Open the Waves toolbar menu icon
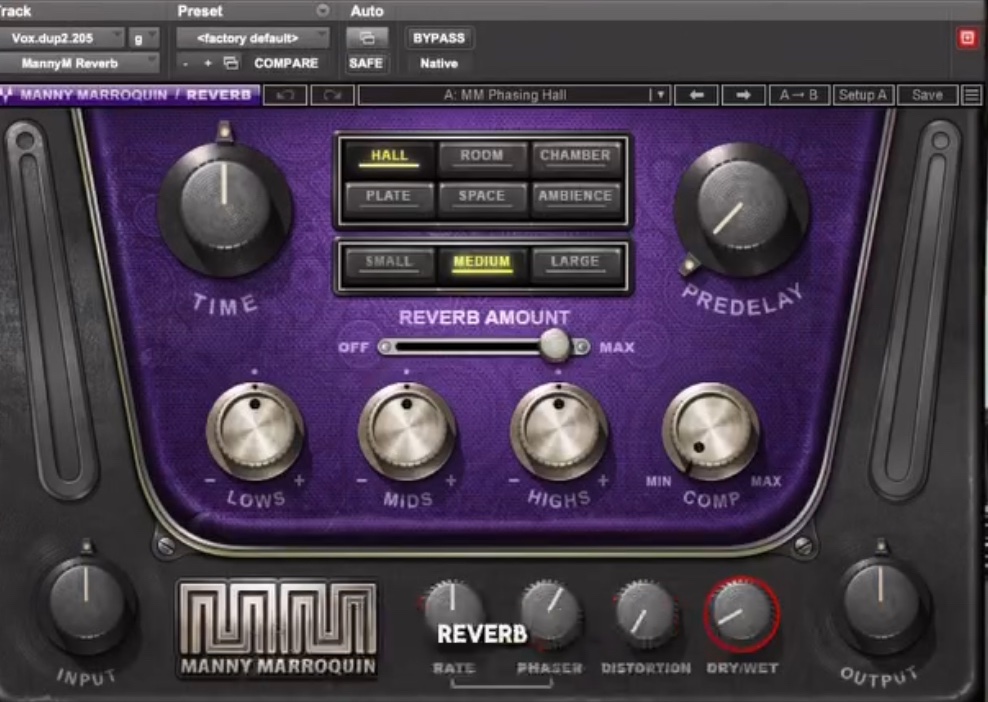 pos(972,95)
